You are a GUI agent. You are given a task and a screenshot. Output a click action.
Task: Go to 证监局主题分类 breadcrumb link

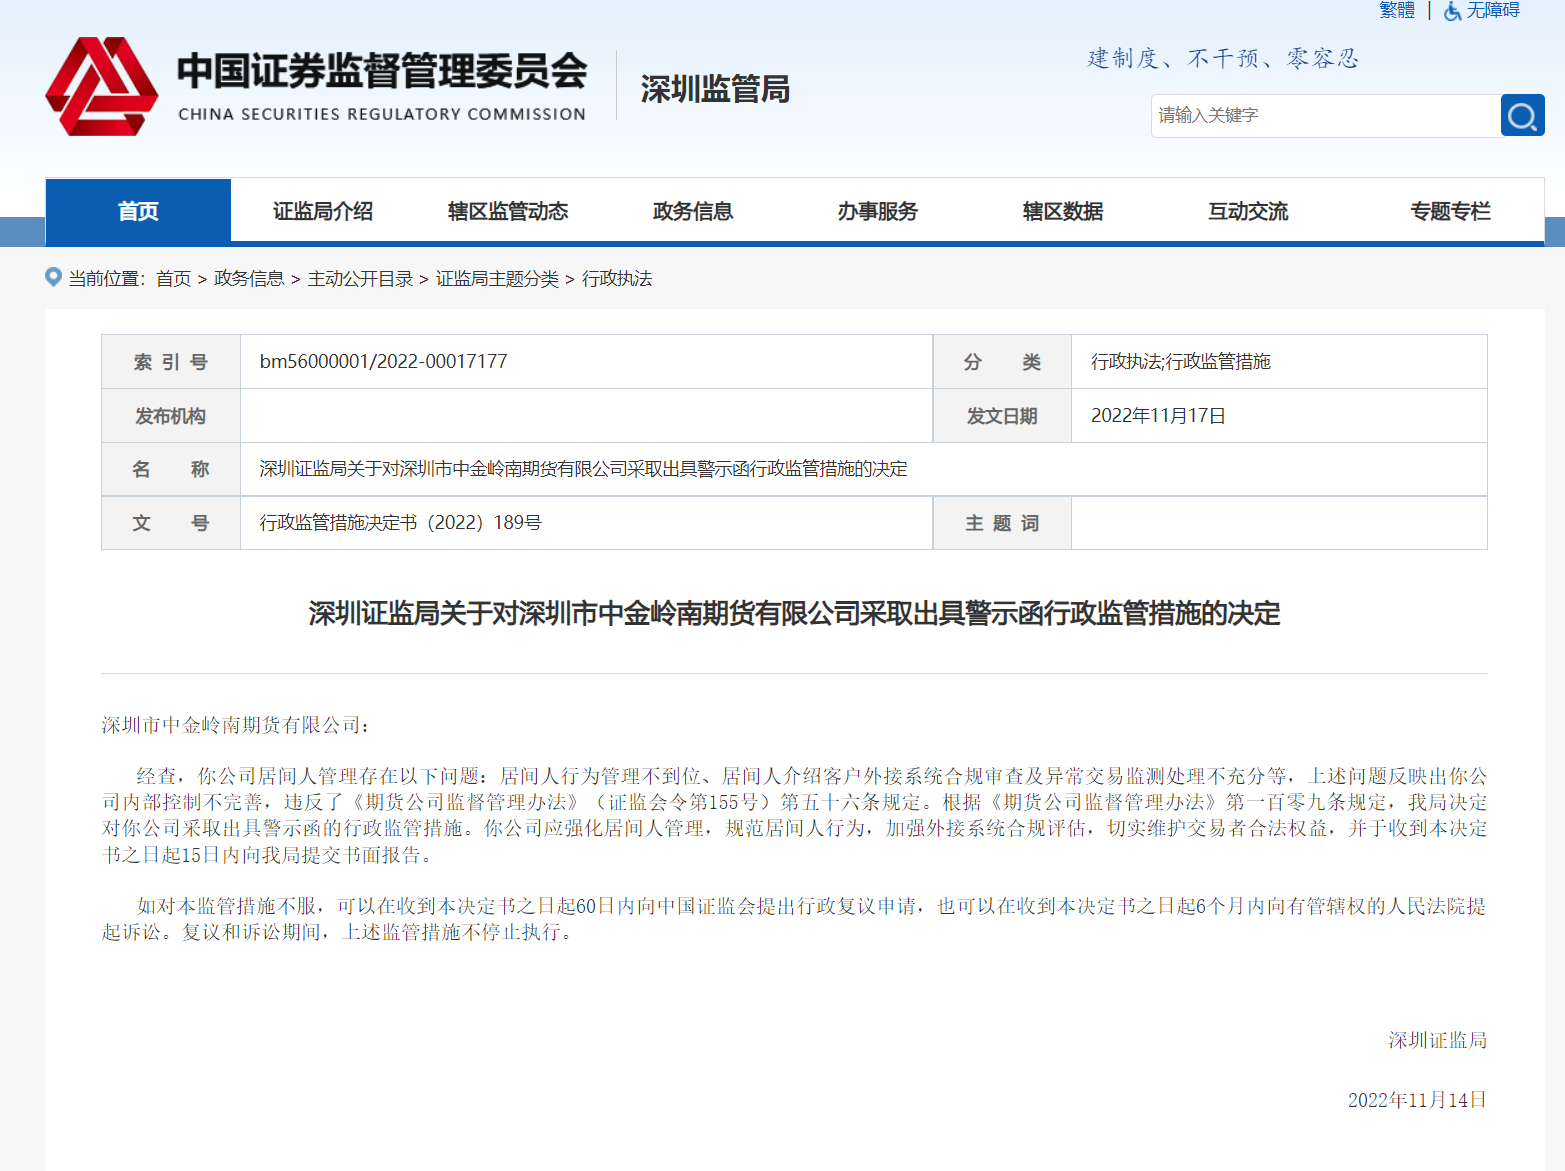pos(497,279)
